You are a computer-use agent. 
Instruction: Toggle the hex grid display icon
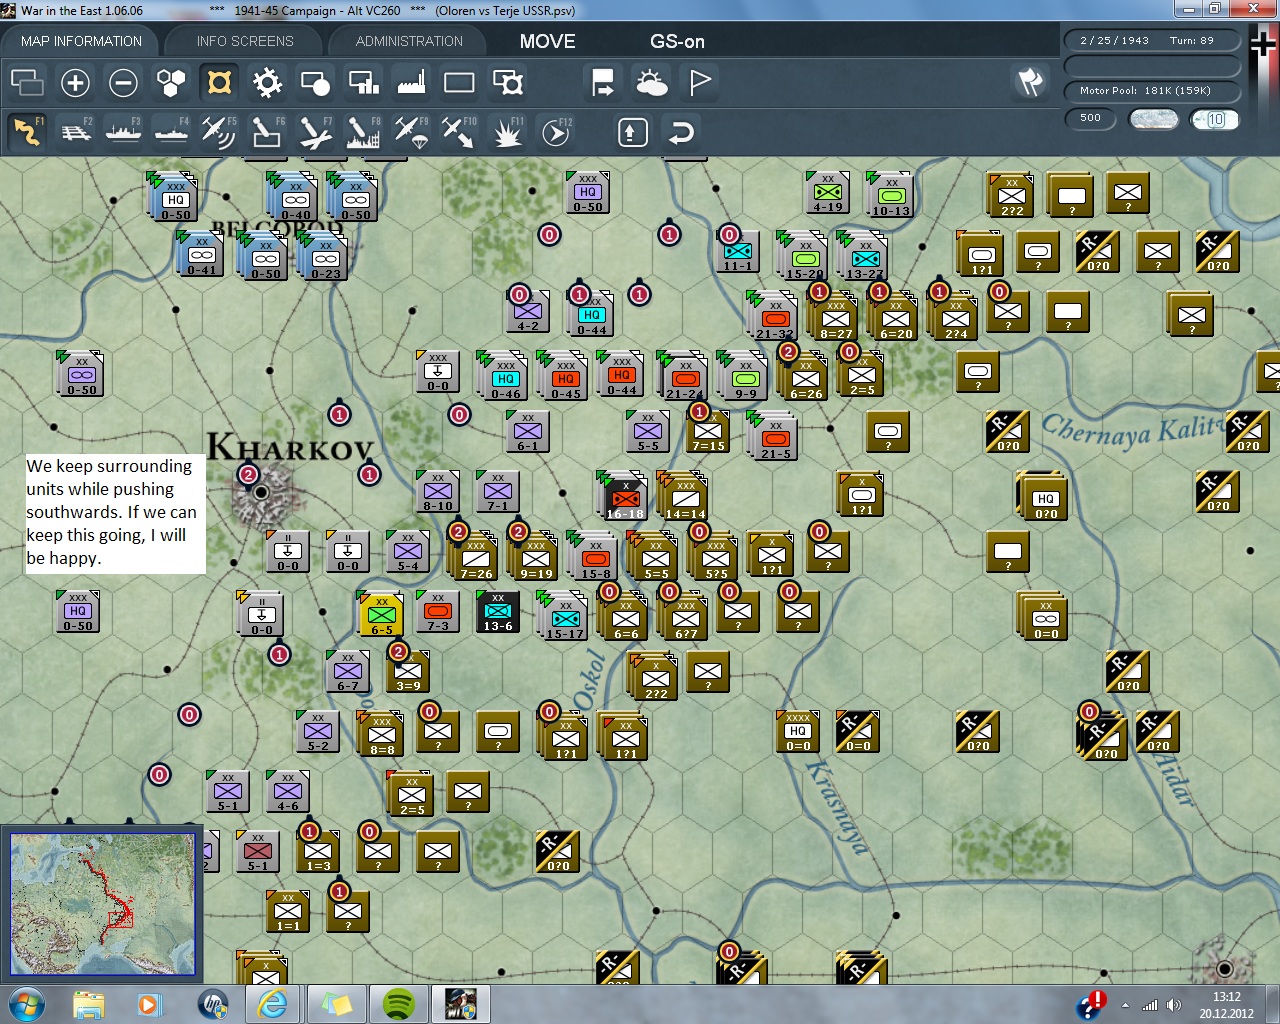pos(171,83)
